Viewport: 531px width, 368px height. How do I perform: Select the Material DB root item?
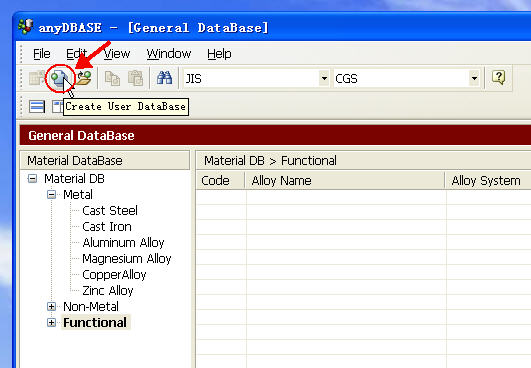(x=74, y=178)
